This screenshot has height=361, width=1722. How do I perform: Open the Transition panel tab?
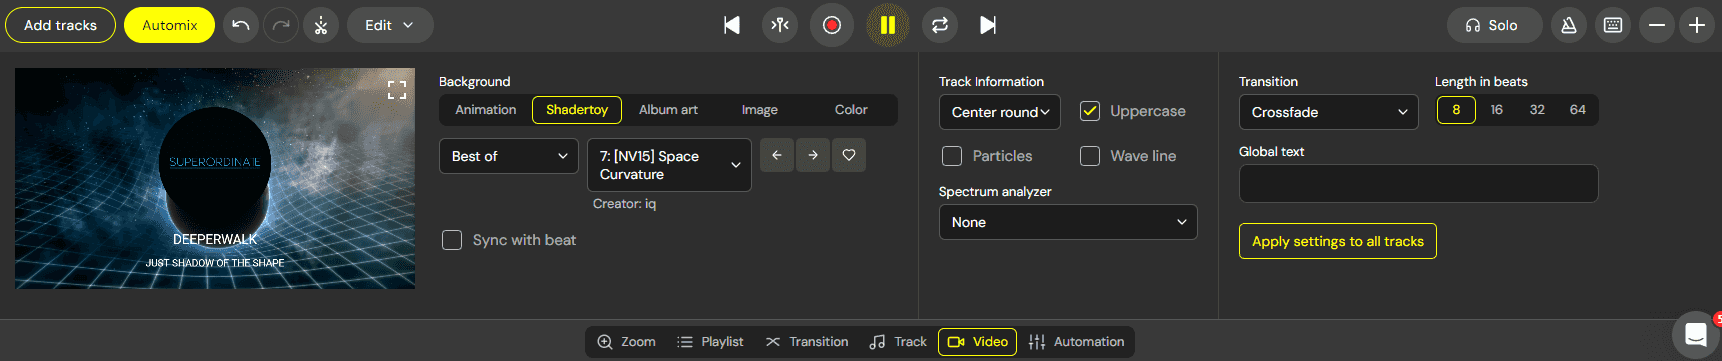(807, 342)
